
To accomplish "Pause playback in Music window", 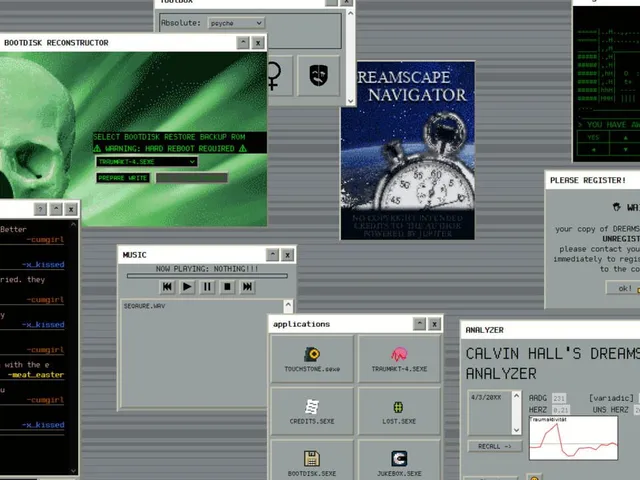I will [207, 287].
